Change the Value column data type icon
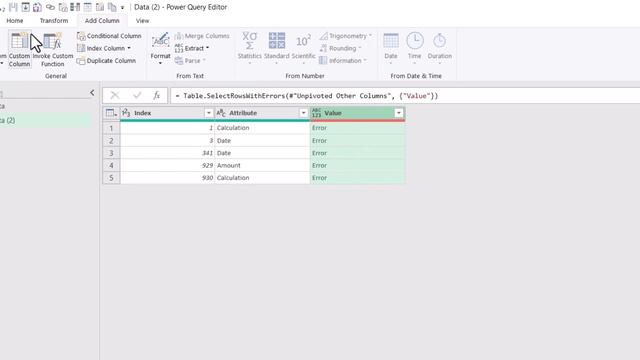Viewport: 640px width, 360px height. click(316, 113)
